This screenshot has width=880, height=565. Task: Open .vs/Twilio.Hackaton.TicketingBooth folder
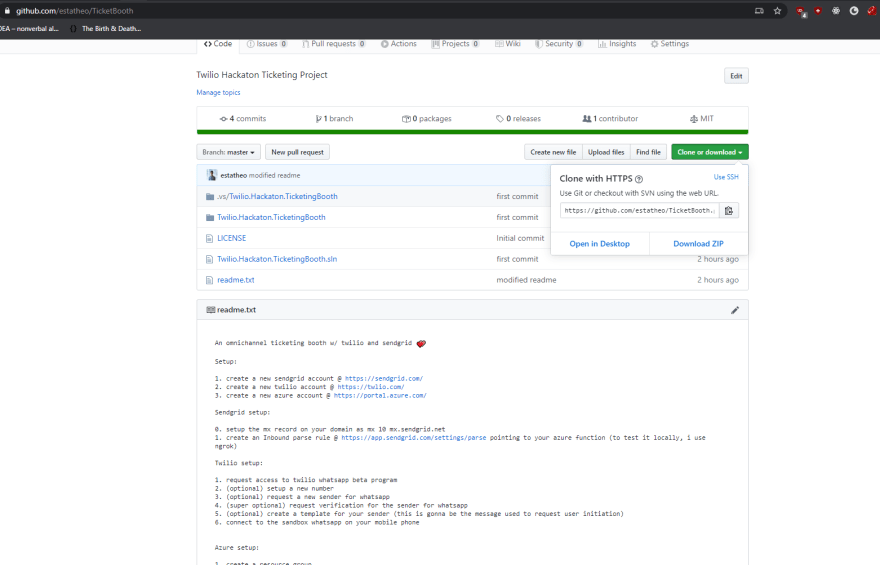277,196
